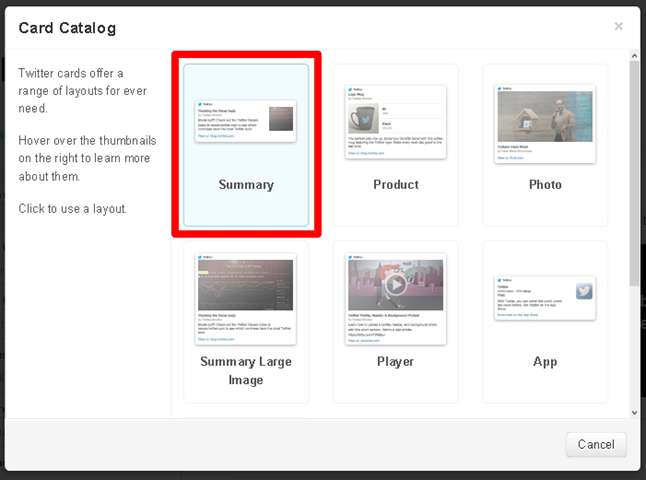This screenshot has height=480, width=646.
Task: Choose the Product card layout
Action: tap(396, 145)
